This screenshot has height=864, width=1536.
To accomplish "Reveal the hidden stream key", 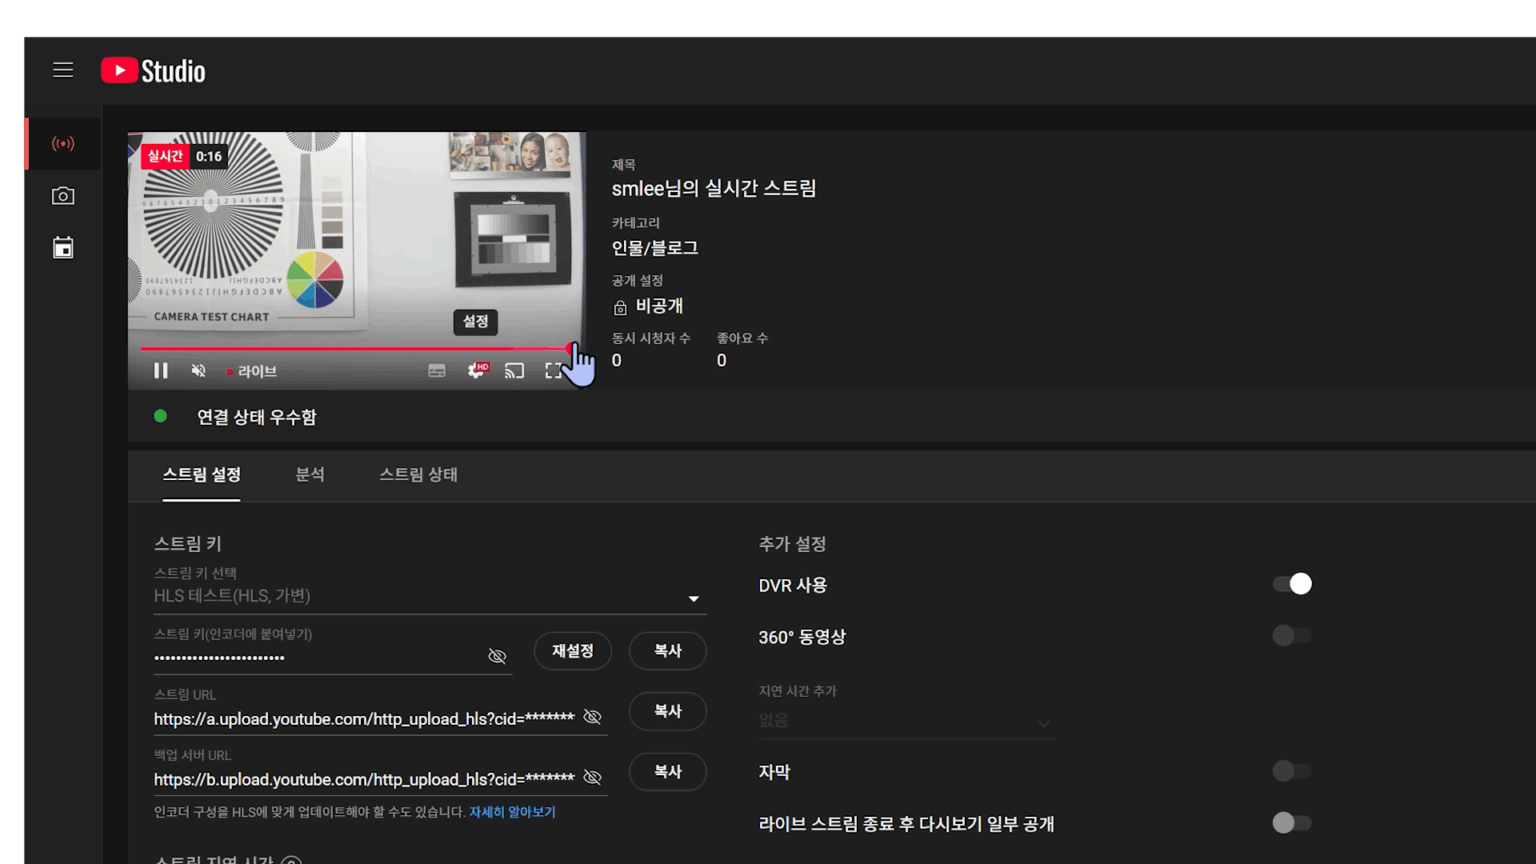I will pyautogui.click(x=497, y=656).
